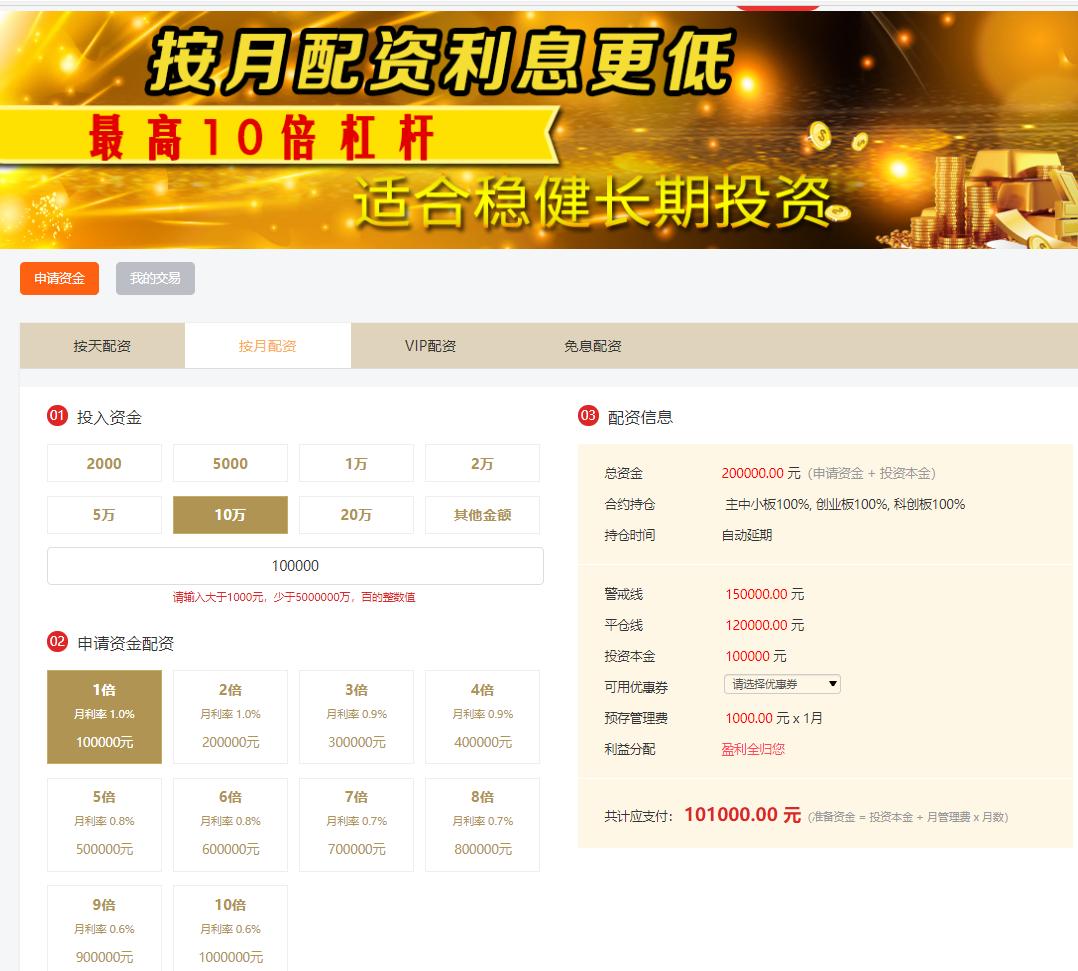
Task: Select the 5000 investment amount
Action: [x=229, y=463]
